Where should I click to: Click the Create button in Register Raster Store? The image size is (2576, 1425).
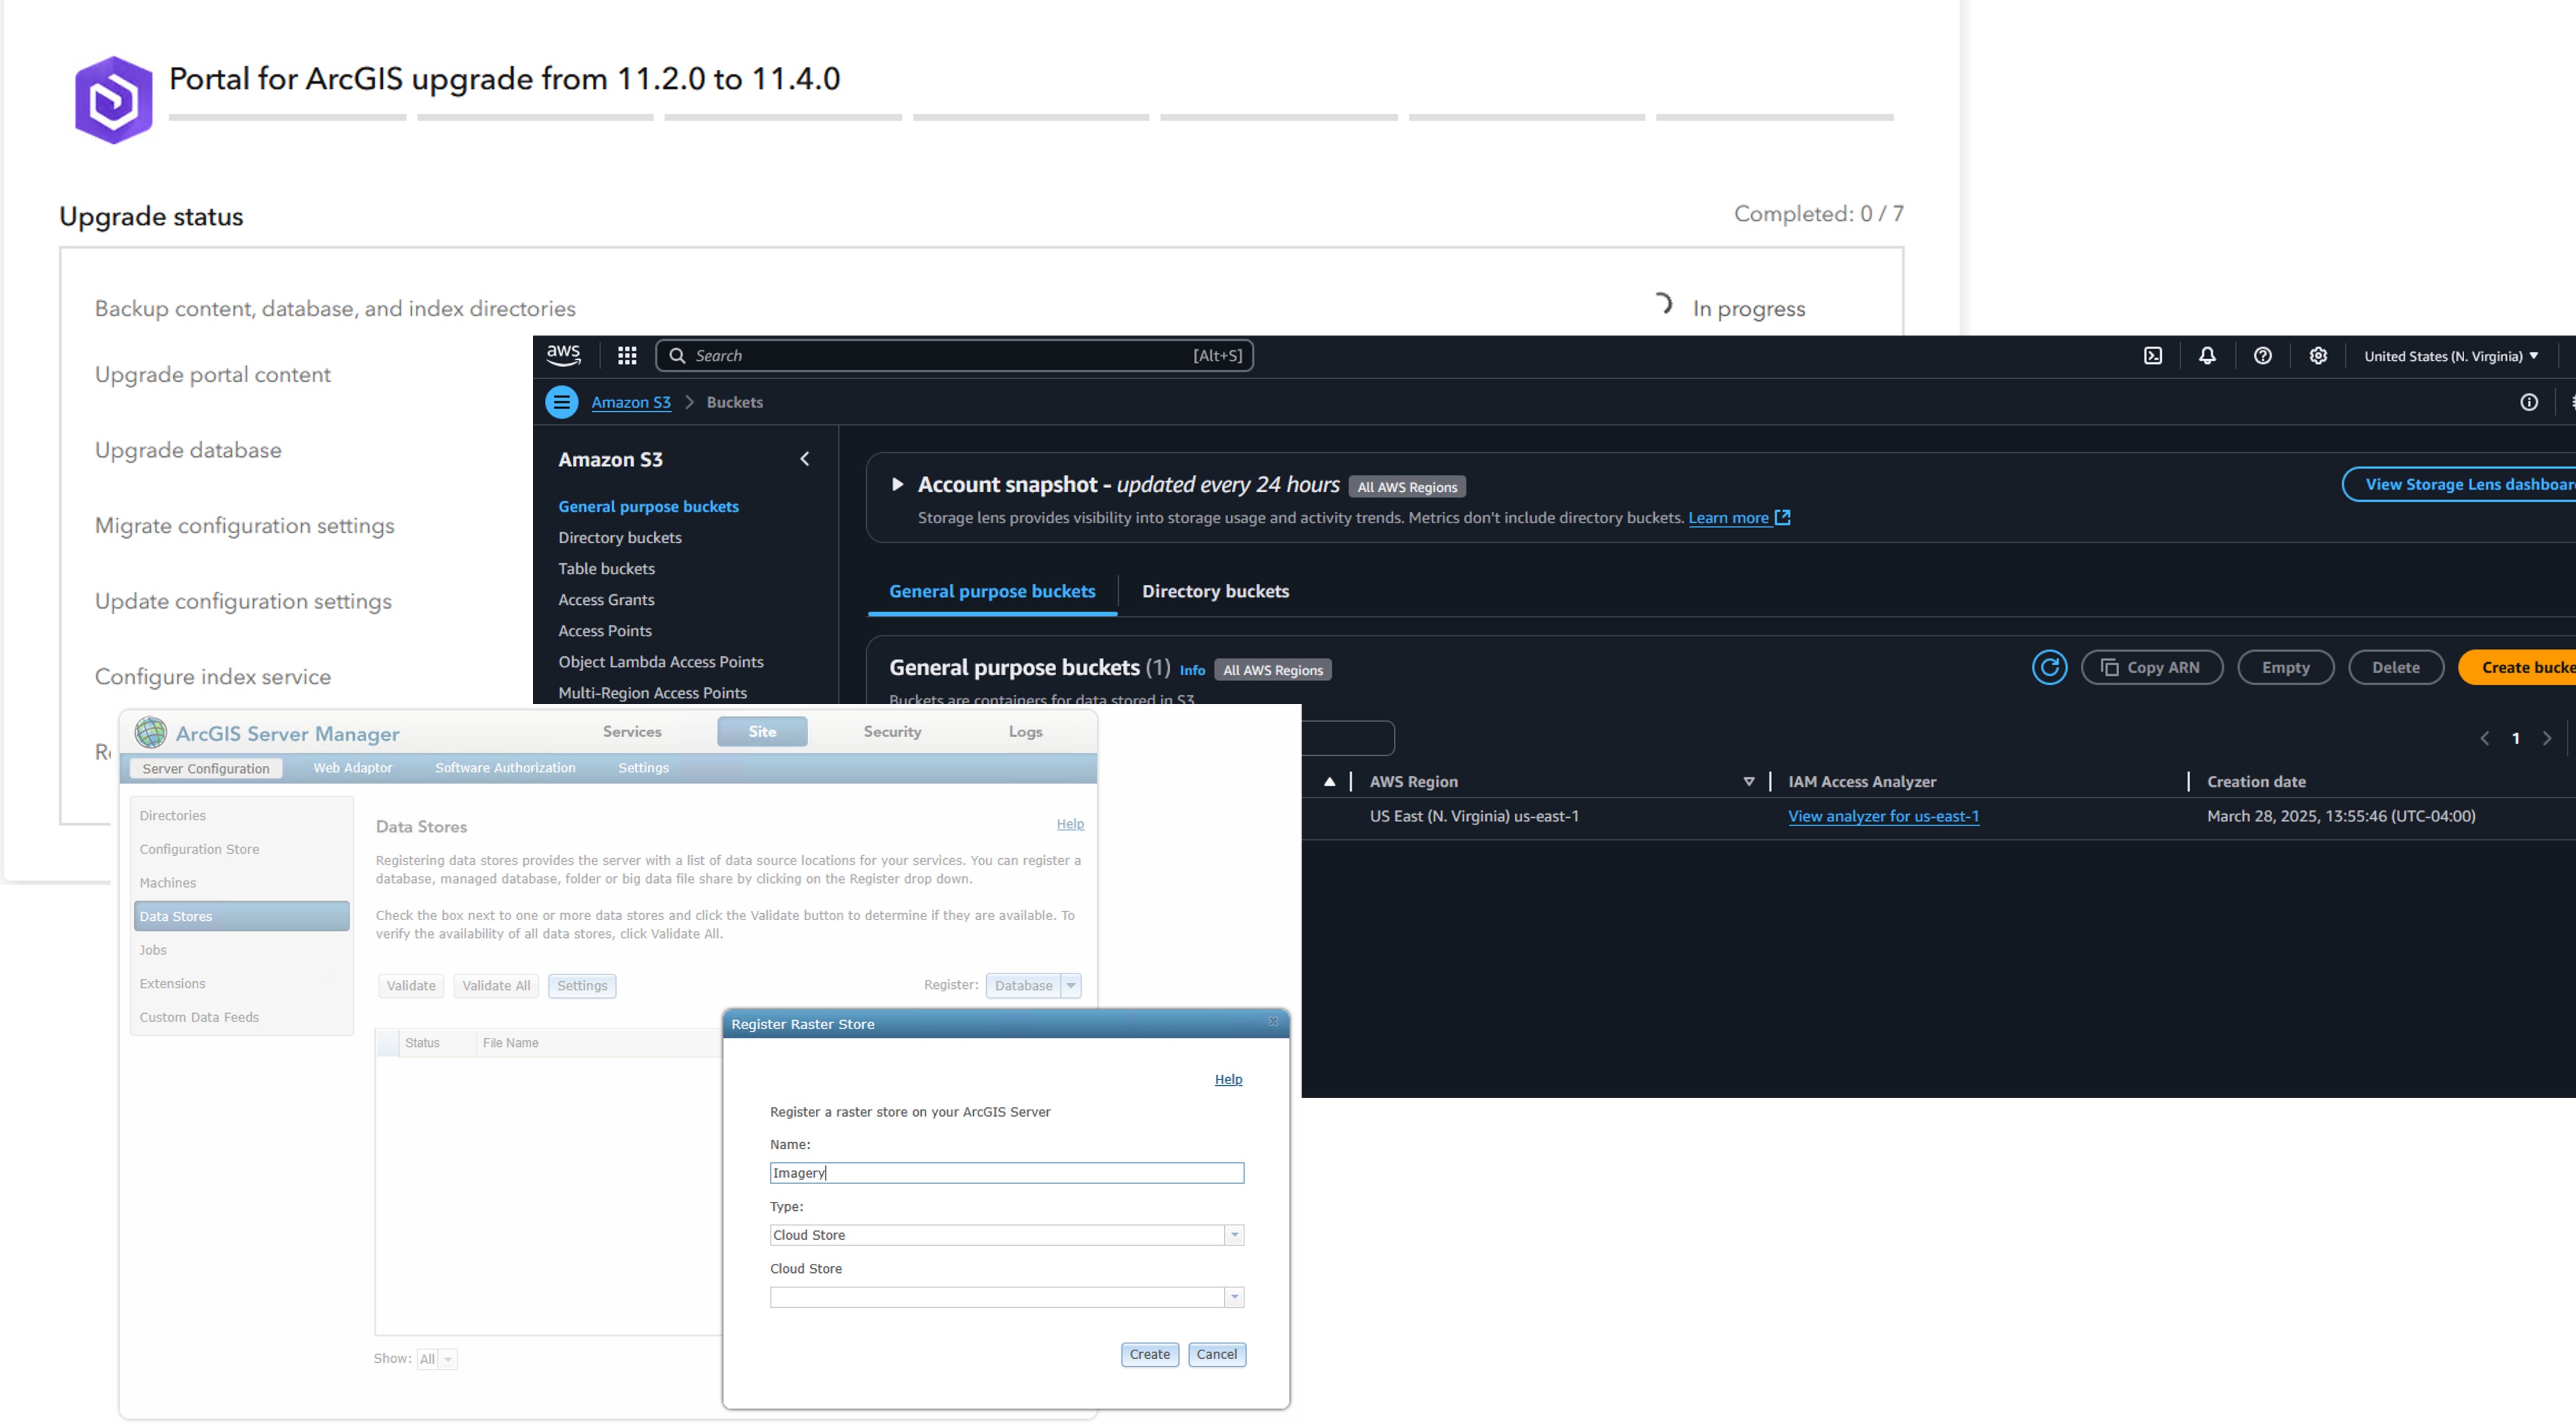(x=1149, y=1354)
